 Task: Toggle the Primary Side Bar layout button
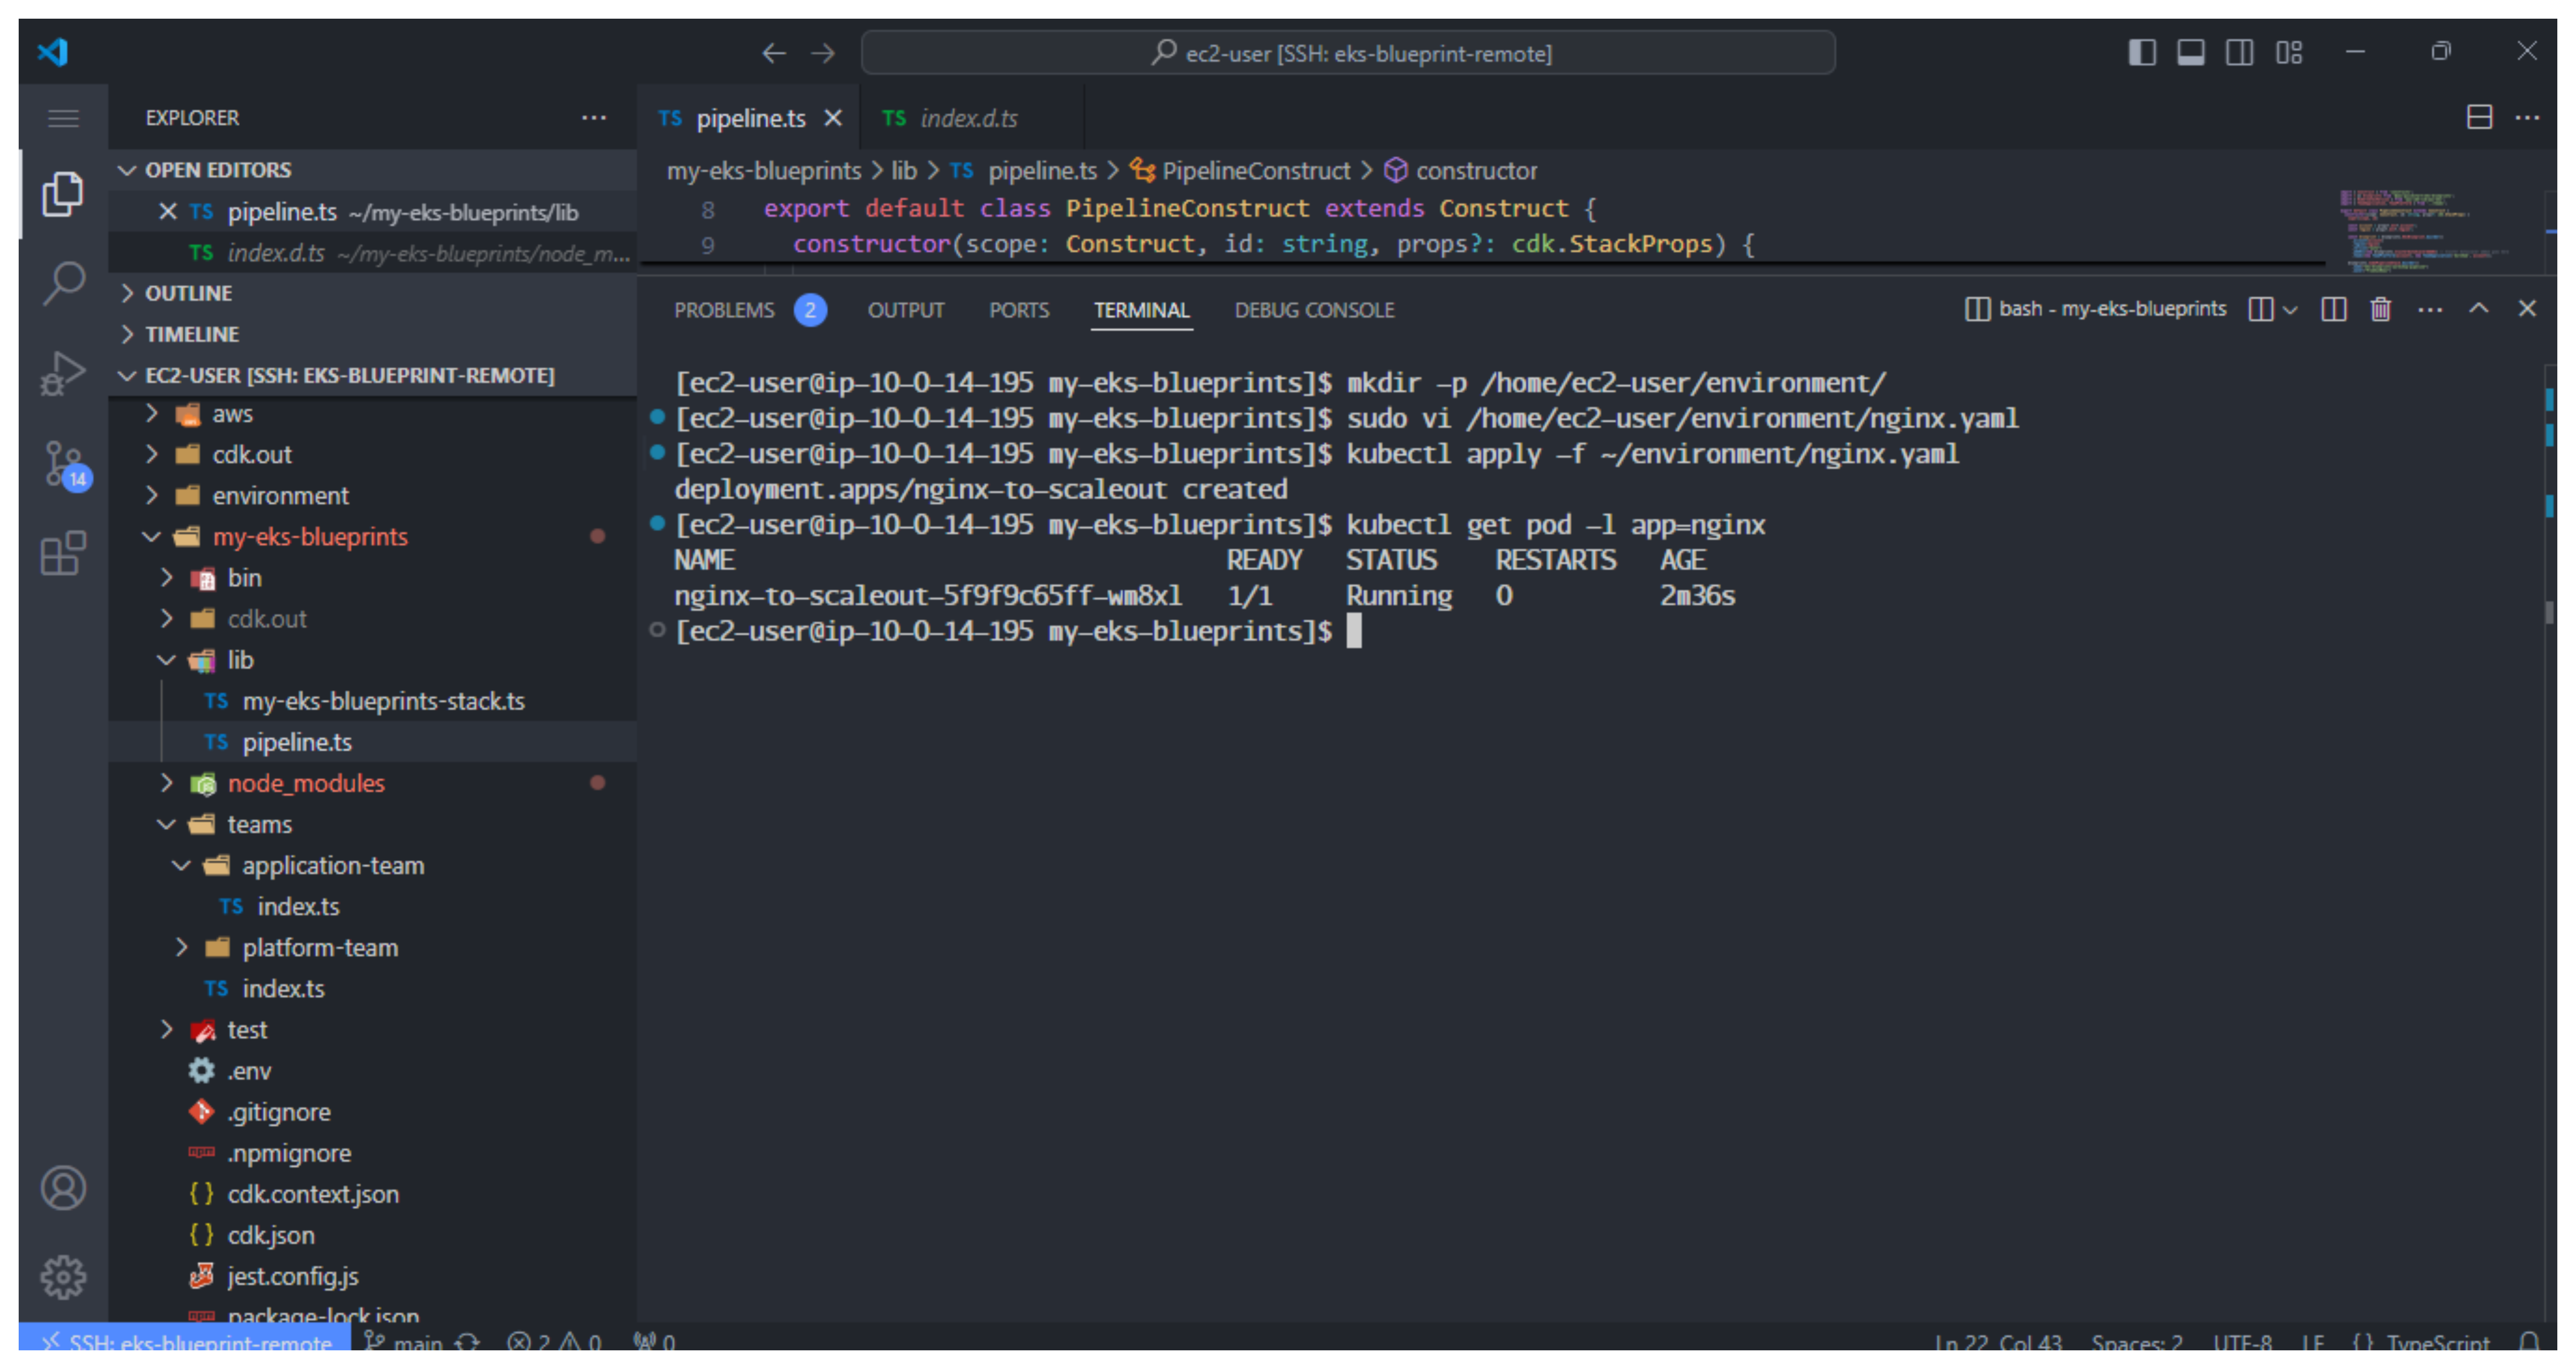tap(2142, 52)
